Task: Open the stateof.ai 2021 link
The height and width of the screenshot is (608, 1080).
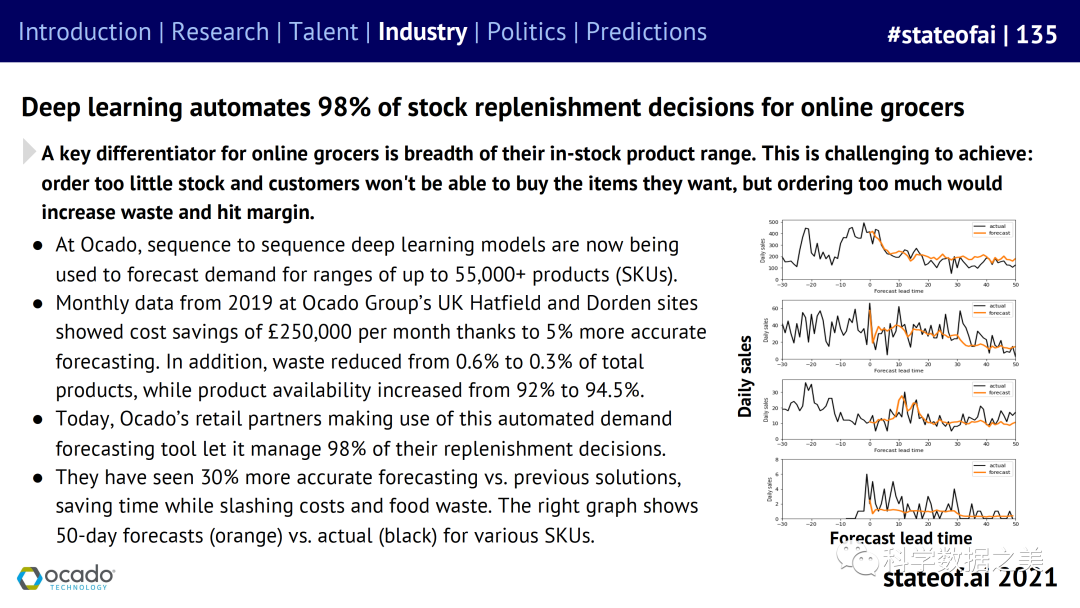Action: point(969,577)
